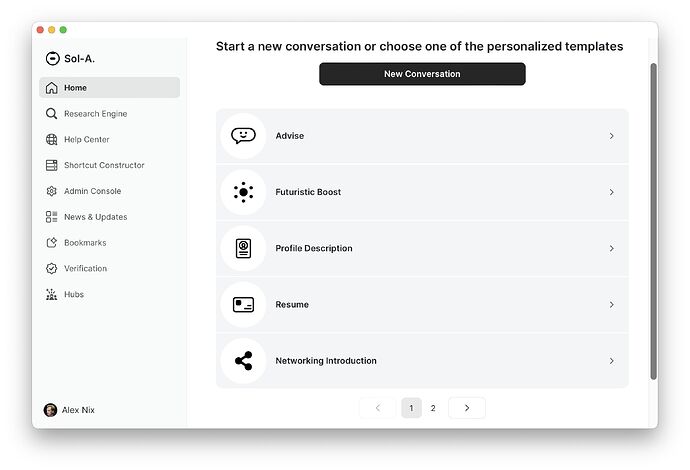Click the Resume card icon
Viewport: 690px width, 470px height.
click(243, 305)
